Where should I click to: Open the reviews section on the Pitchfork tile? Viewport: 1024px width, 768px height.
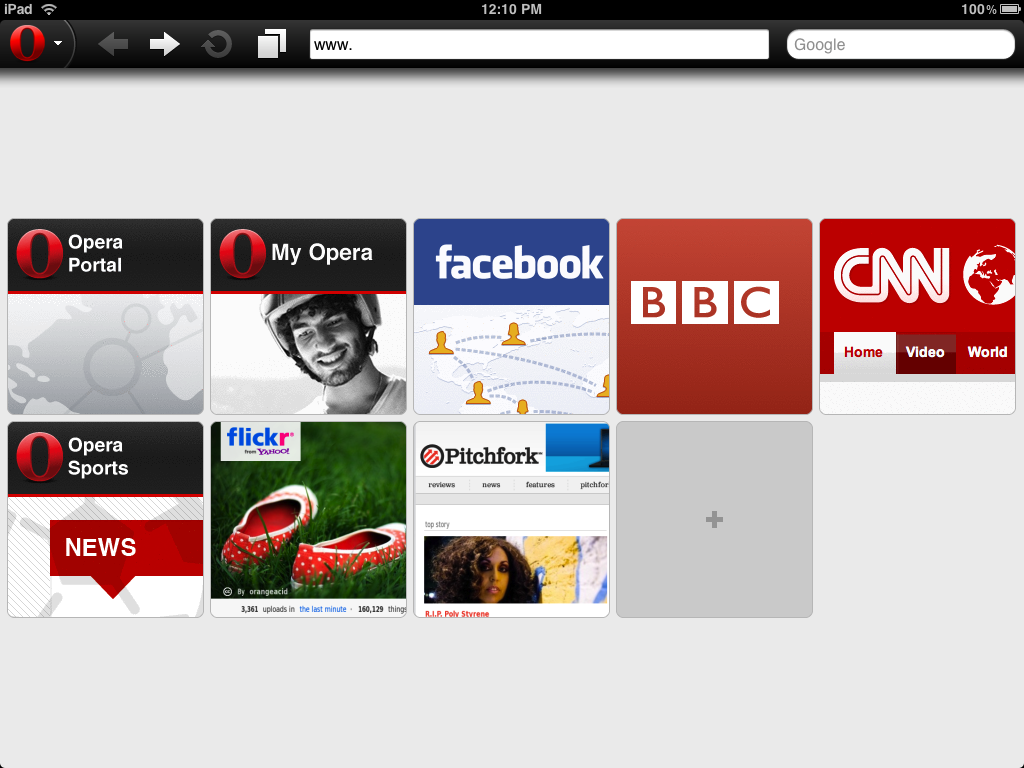pos(440,485)
